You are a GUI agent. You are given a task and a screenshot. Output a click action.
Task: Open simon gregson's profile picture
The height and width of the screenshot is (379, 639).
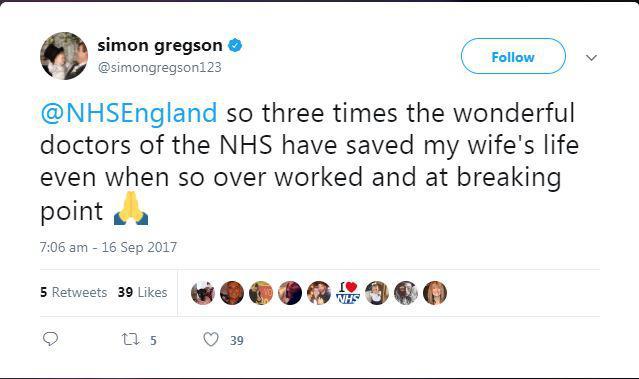64,56
